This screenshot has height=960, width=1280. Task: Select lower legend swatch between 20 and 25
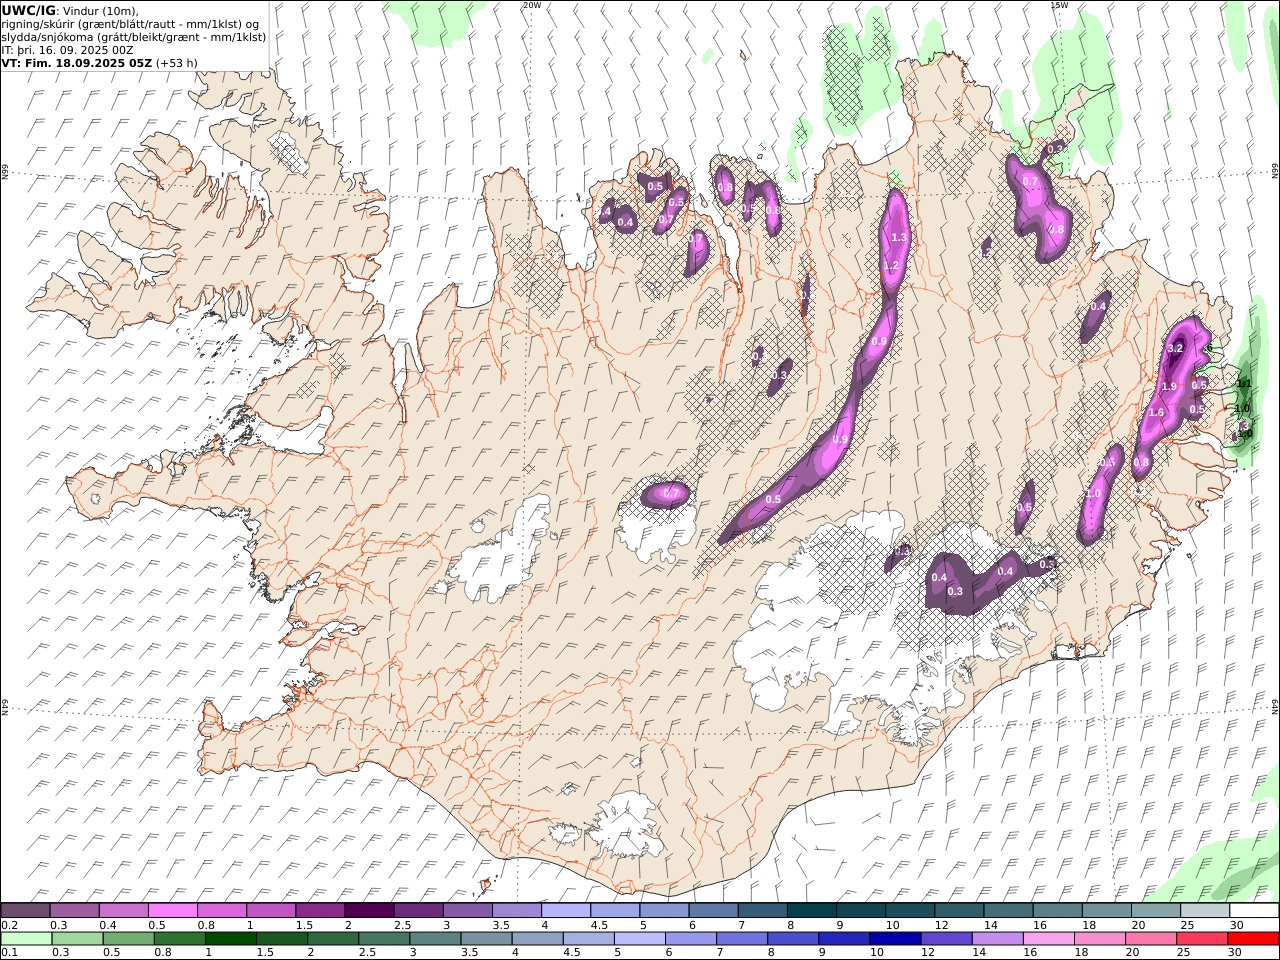[1151, 938]
